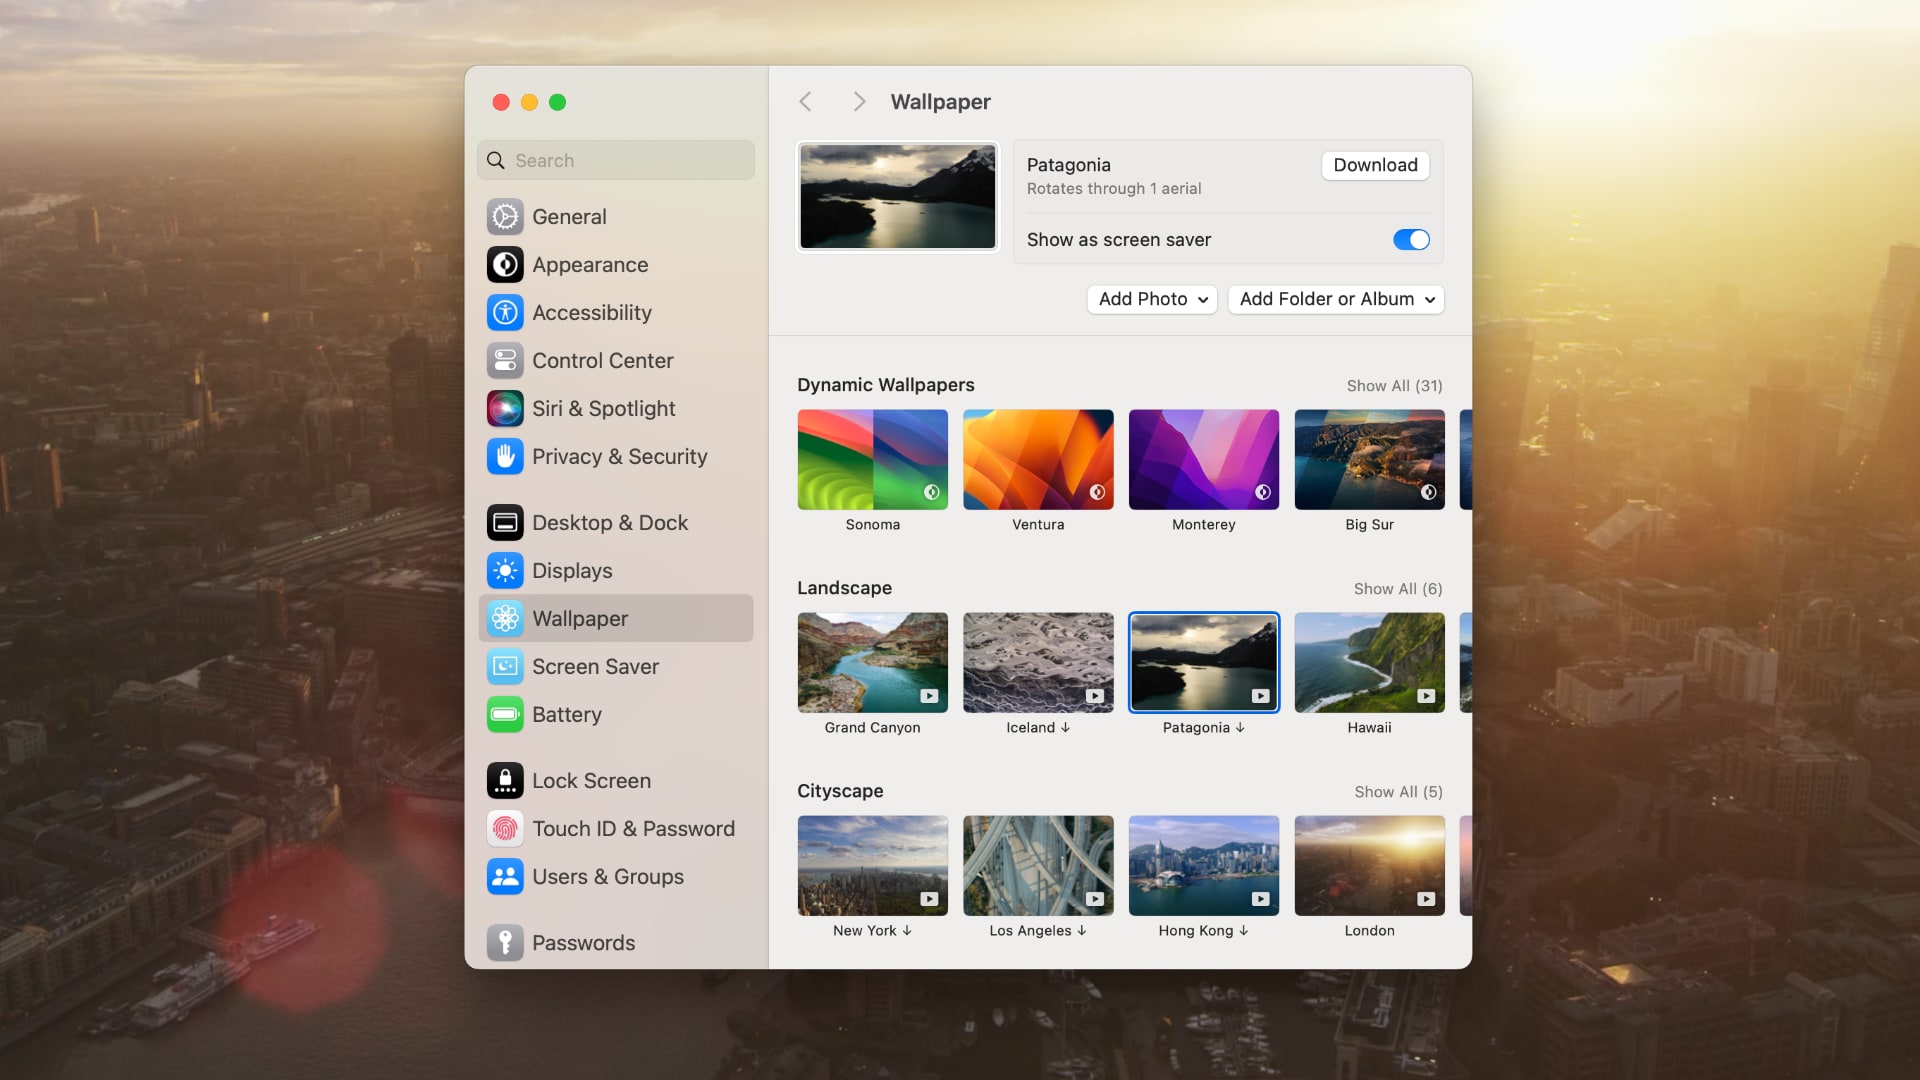Select the Patagonia thumbnail in Landscape row
Viewport: 1920px width, 1080px height.
coord(1204,663)
